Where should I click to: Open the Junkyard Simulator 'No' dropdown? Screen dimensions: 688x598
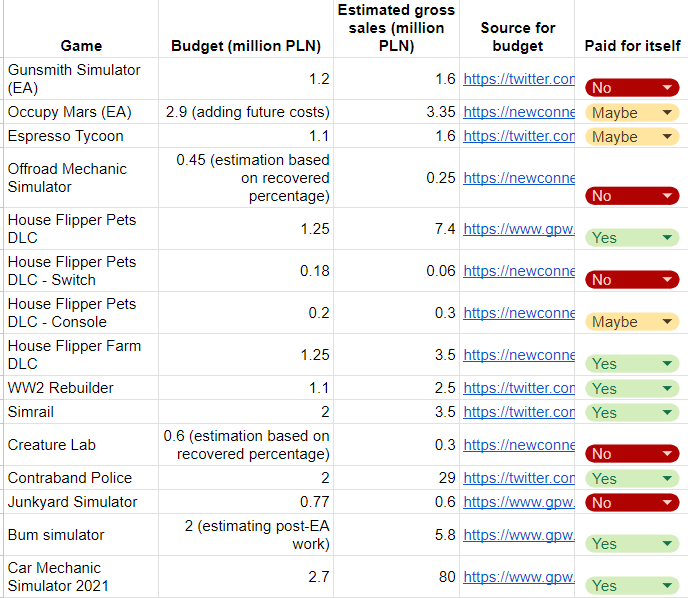(x=632, y=502)
